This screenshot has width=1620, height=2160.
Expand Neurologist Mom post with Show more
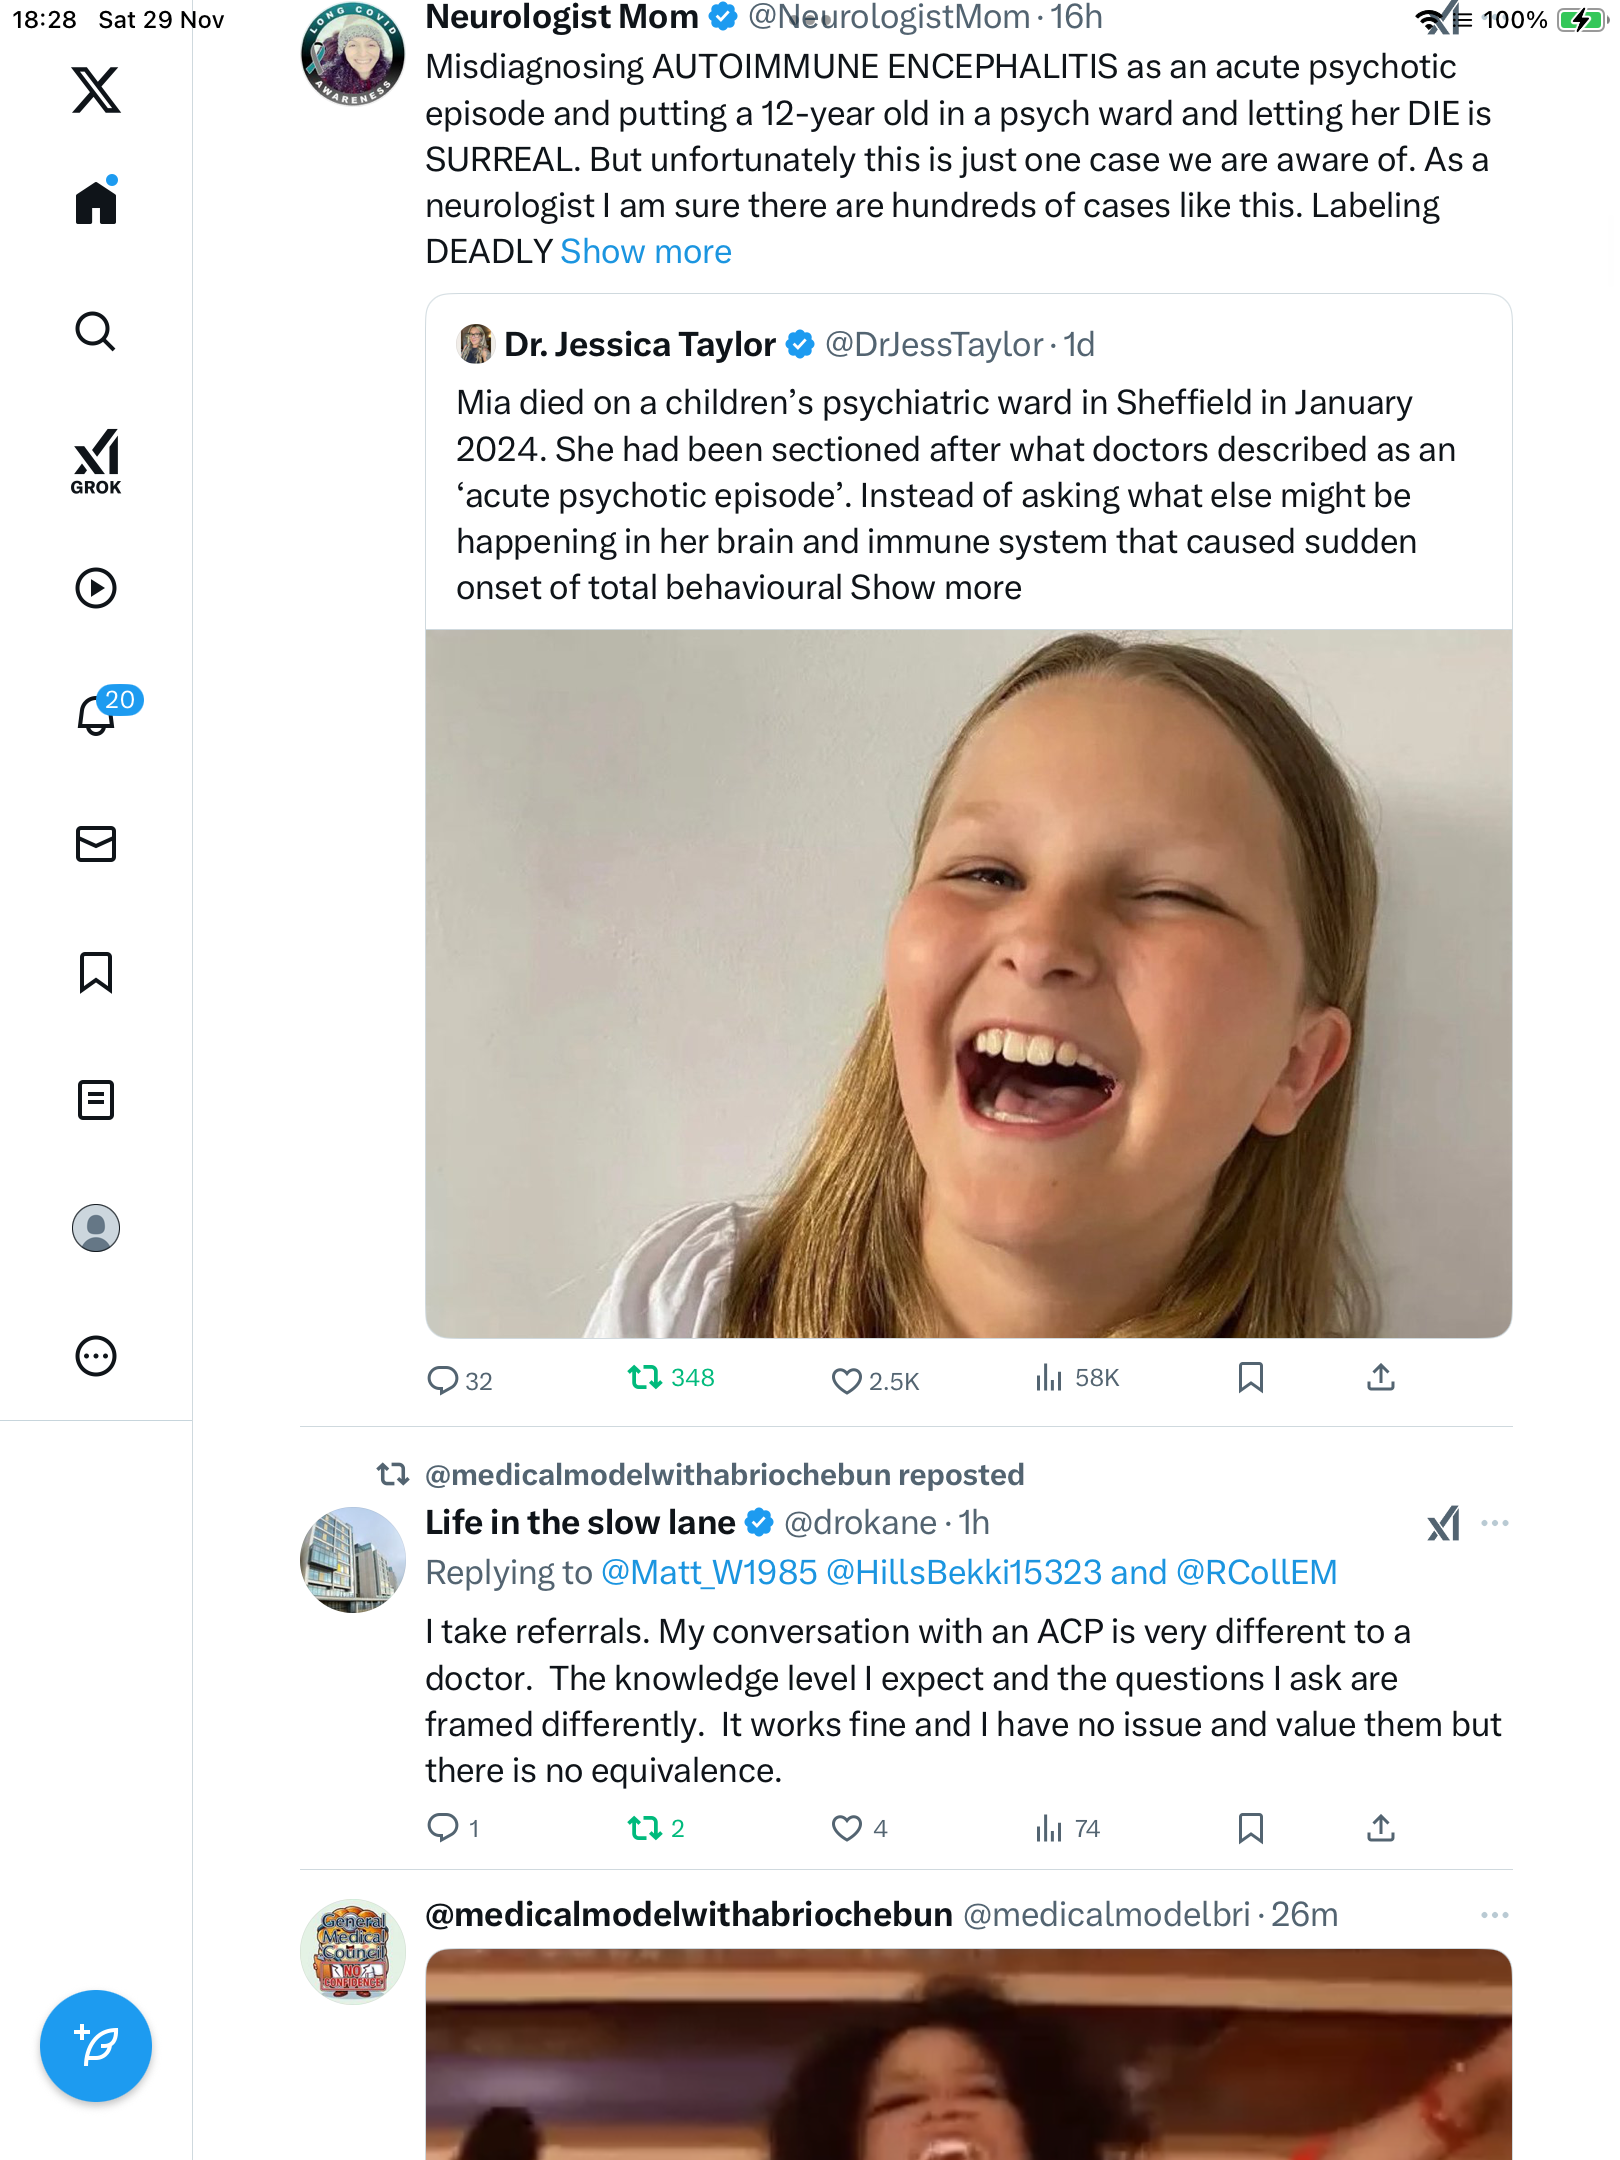[x=646, y=252]
